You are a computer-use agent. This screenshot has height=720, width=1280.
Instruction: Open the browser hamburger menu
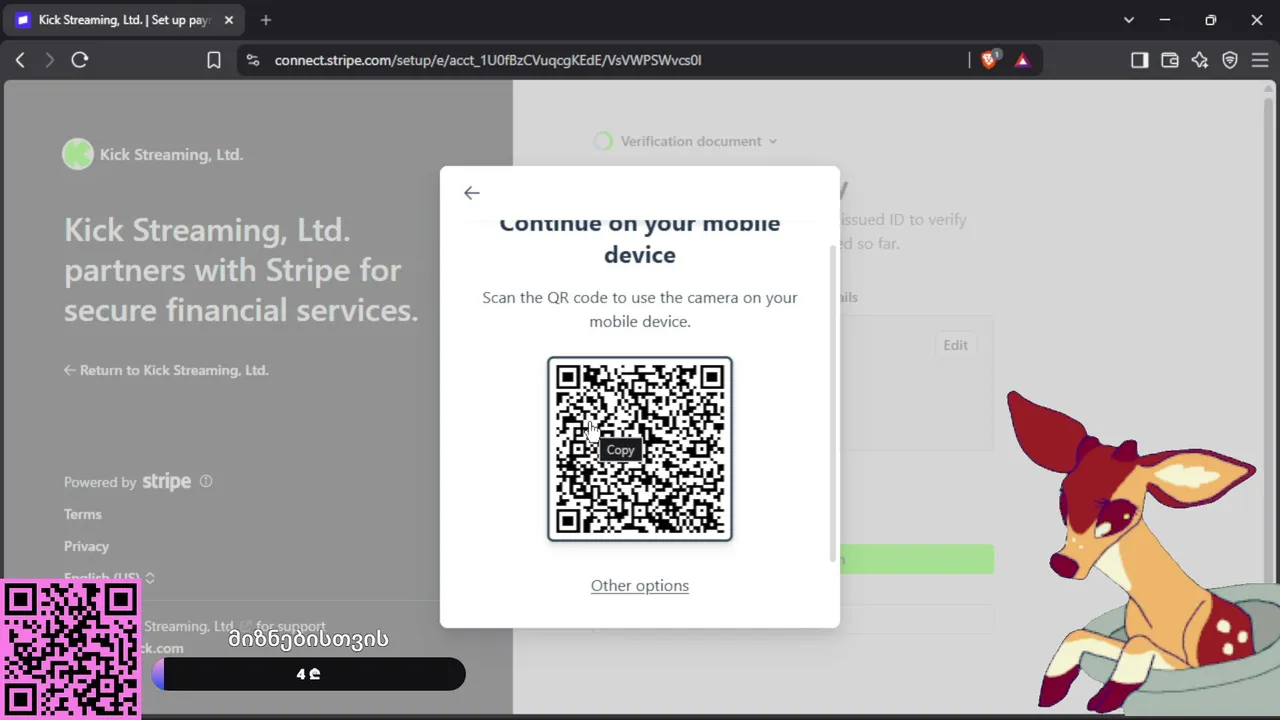click(x=1259, y=60)
